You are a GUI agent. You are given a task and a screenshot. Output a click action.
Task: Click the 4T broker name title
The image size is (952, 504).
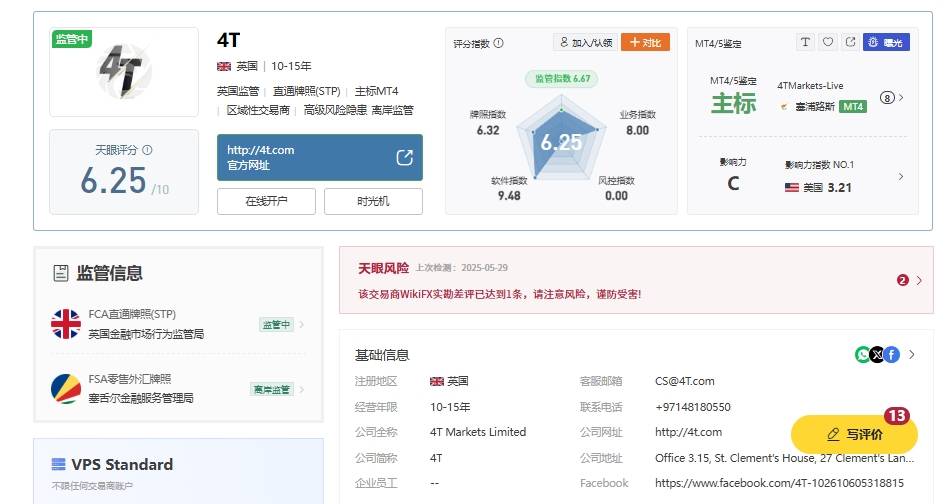coord(229,40)
